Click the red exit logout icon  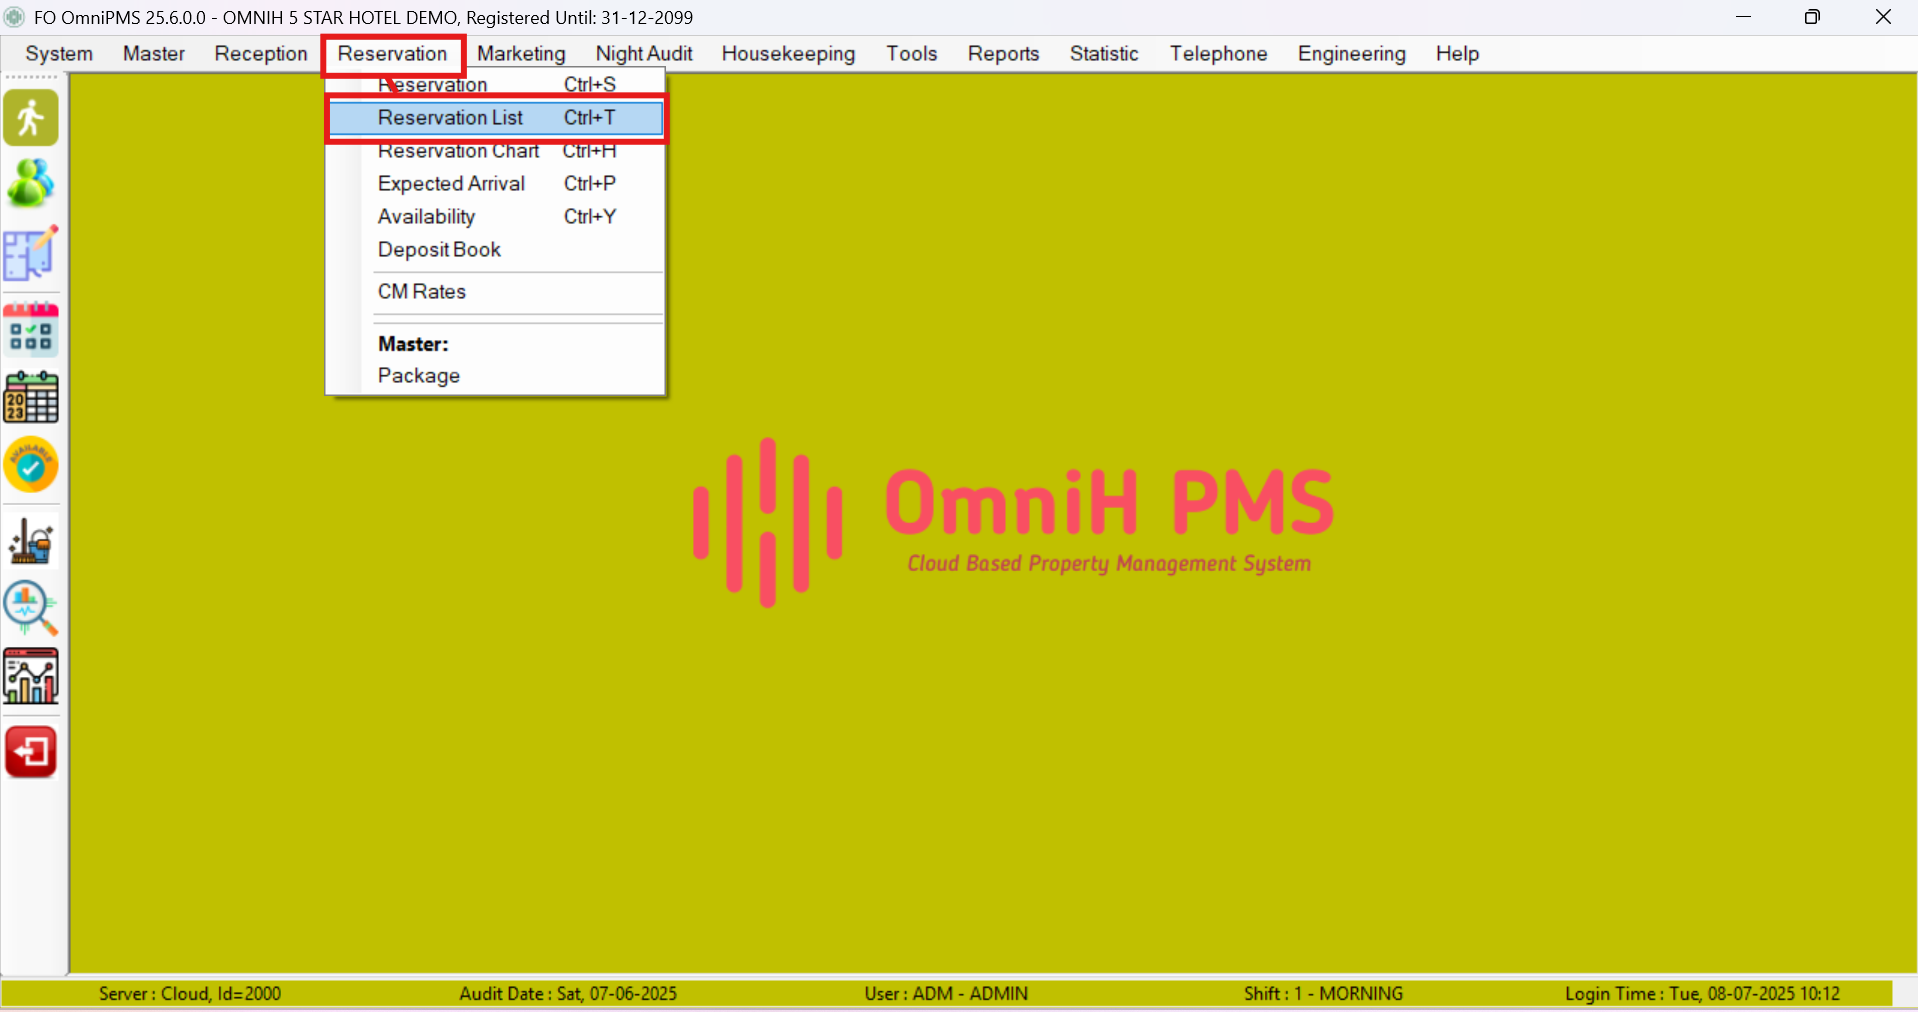click(31, 752)
